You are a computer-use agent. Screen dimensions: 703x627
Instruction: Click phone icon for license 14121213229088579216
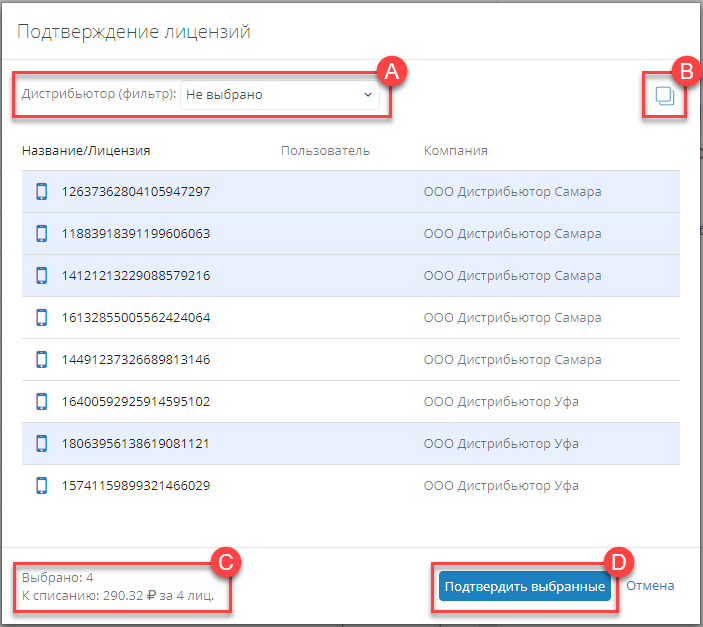pyautogui.click(x=42, y=276)
